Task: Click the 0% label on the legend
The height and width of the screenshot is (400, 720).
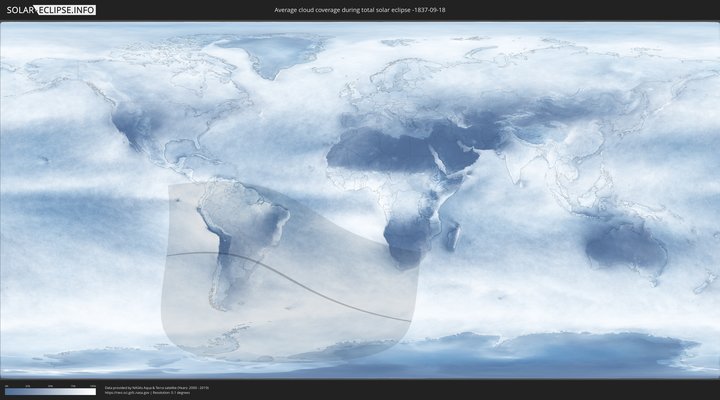Action: (x=6, y=386)
